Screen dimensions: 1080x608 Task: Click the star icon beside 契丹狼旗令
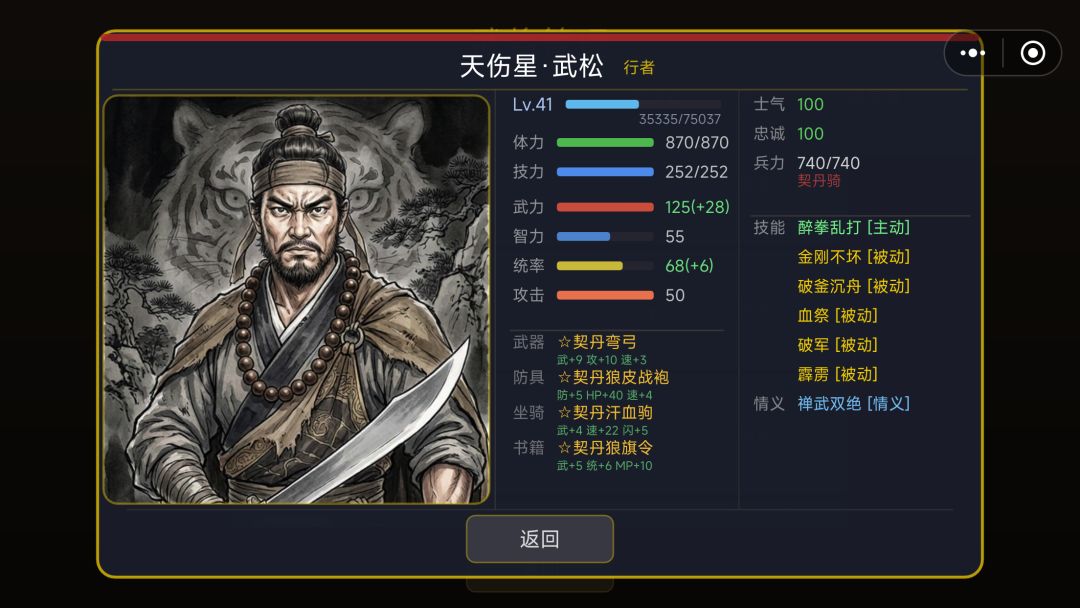tap(564, 448)
